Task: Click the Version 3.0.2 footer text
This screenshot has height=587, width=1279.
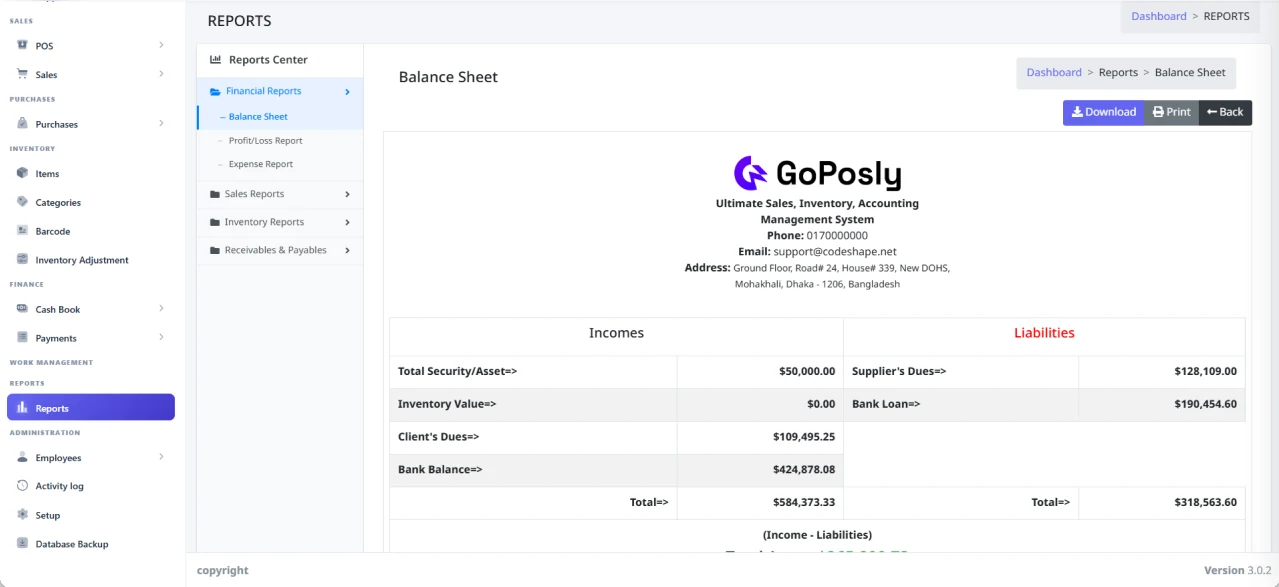Action: [x=1237, y=570]
